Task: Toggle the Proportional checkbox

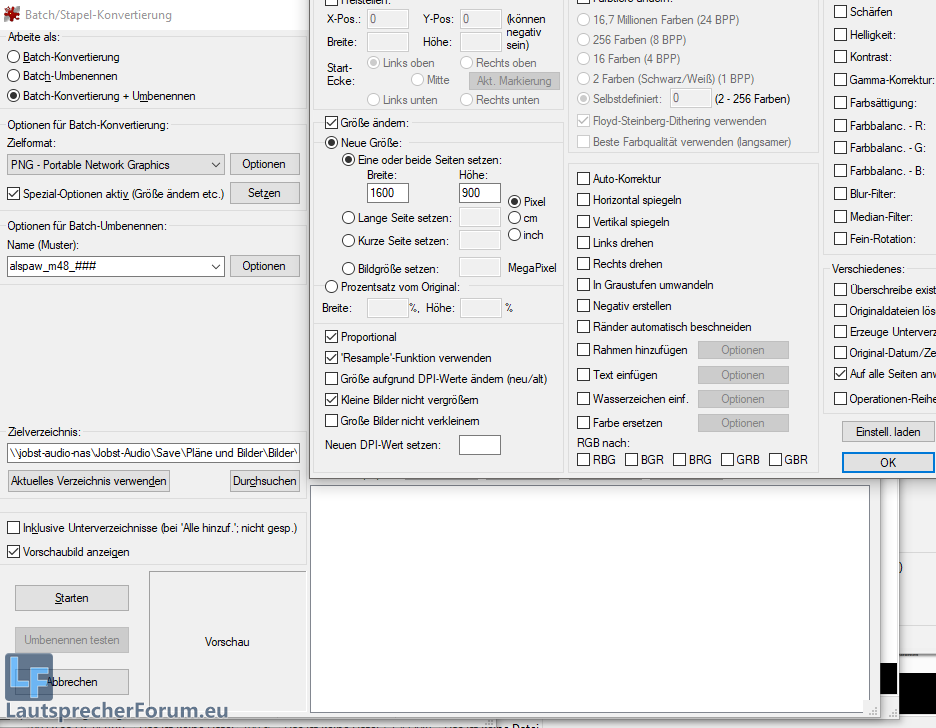Action: [x=332, y=337]
